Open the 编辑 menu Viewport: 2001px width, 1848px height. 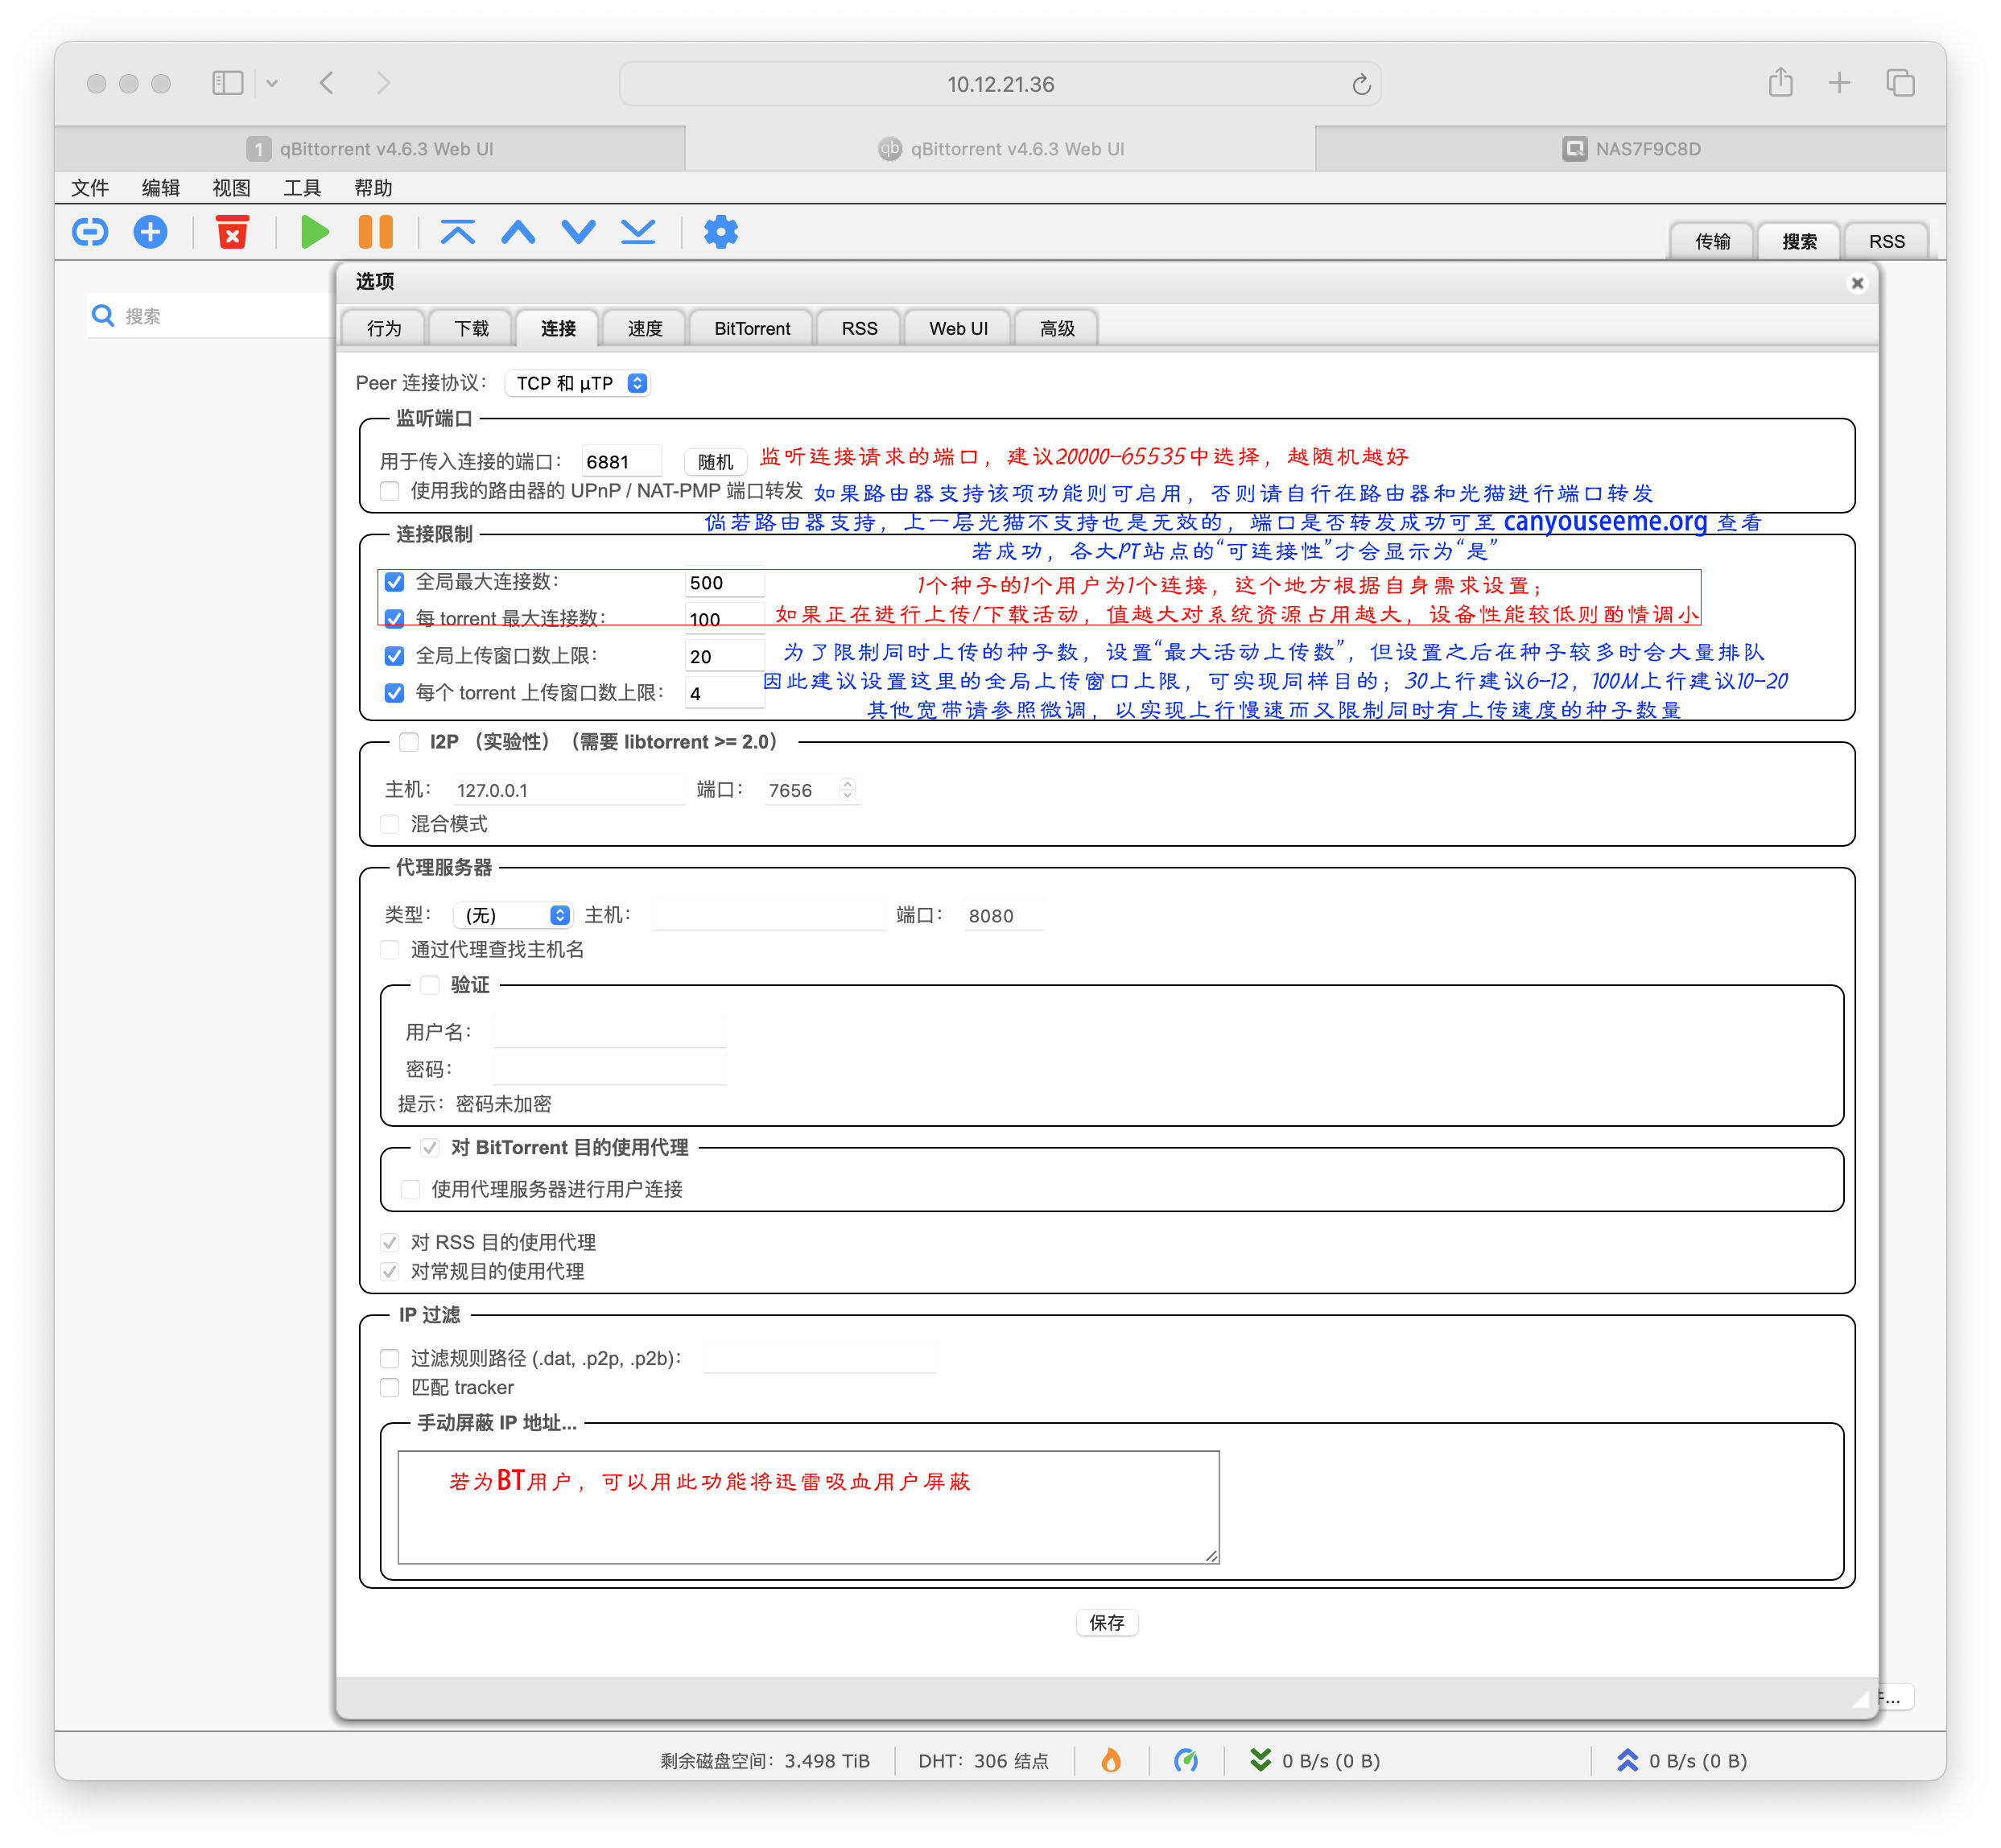161,187
